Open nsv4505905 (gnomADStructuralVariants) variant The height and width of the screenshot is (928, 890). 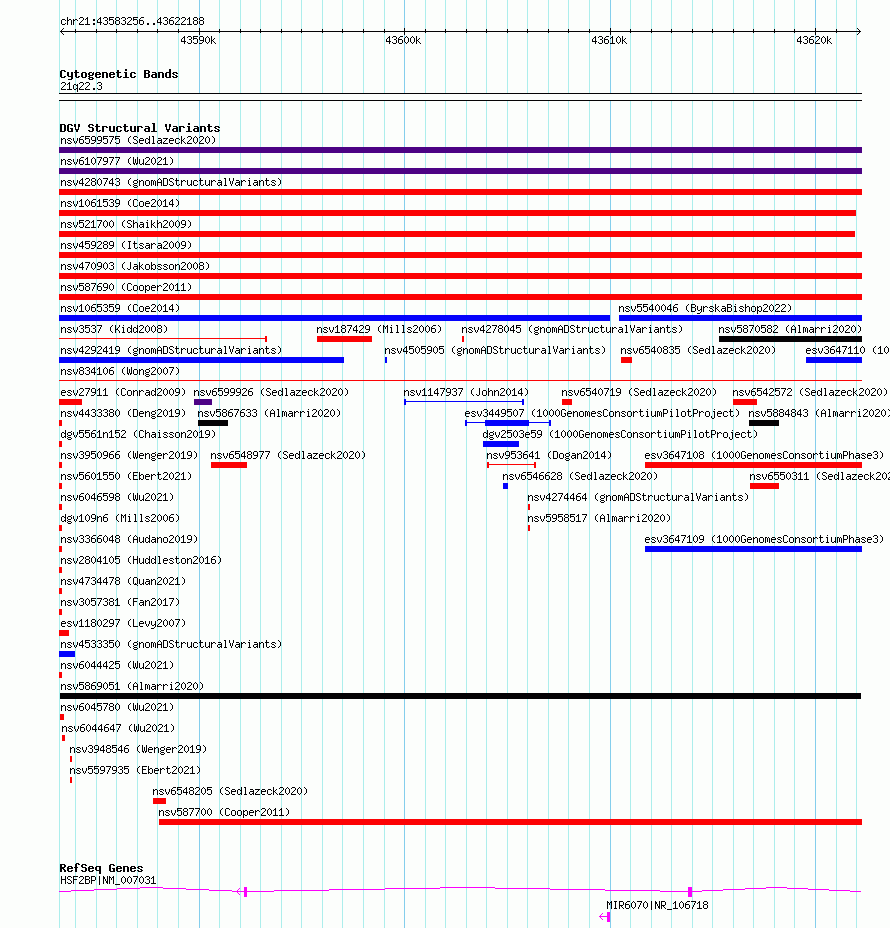point(495,350)
